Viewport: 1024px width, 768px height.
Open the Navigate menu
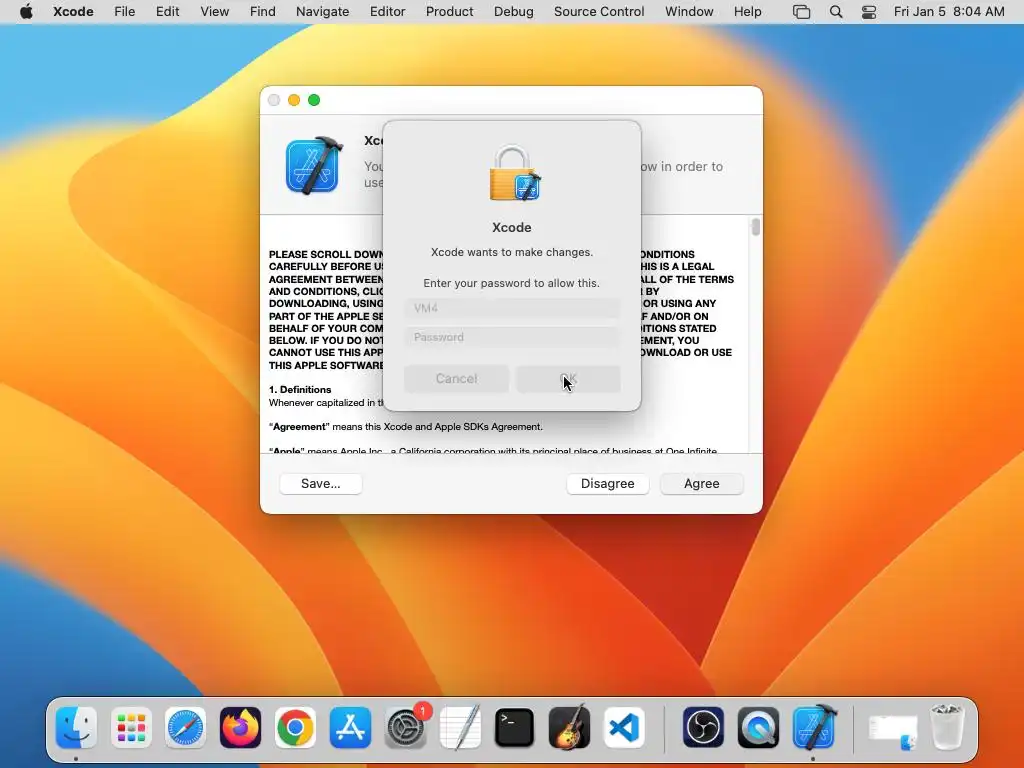point(323,12)
